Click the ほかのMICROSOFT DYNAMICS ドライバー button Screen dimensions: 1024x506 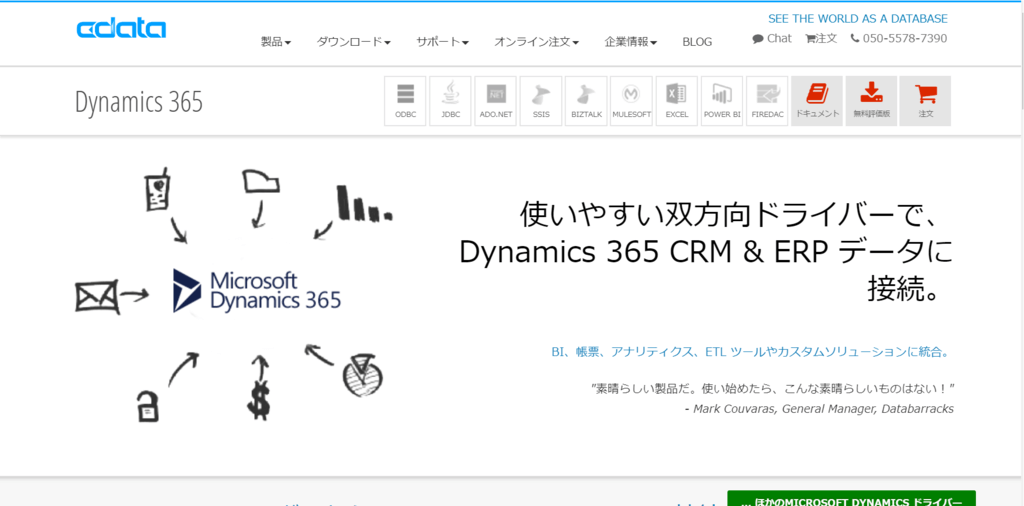[851, 499]
